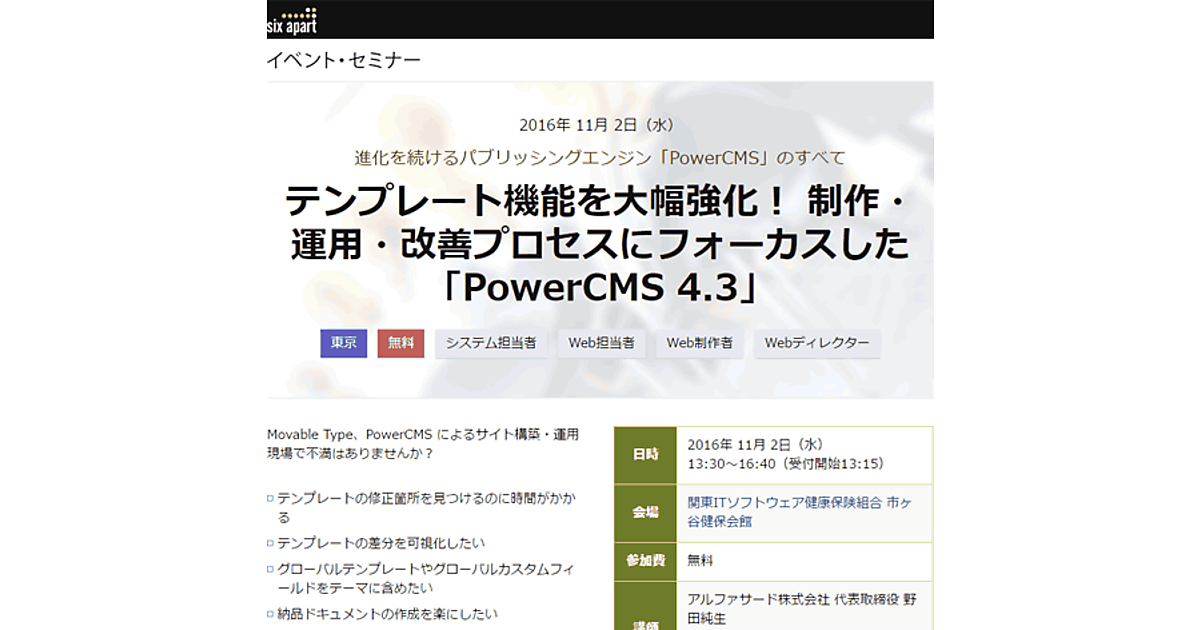The image size is (1200, 630).
Task: Click the speaker text アルファサード株式会社 代表取締役
Action: pyautogui.click(x=801, y=609)
